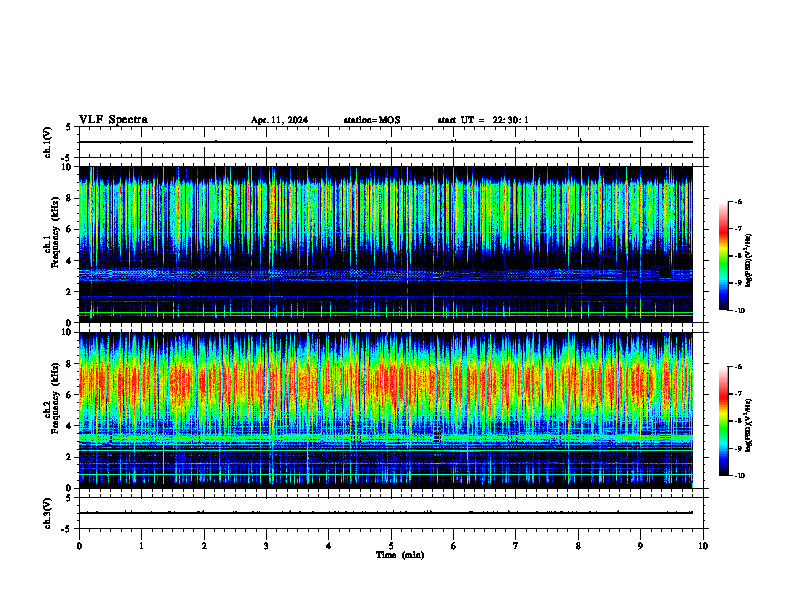792x612 pixels.
Task: Click the "-6" label on ch.2 colorbar
Action: (738, 367)
